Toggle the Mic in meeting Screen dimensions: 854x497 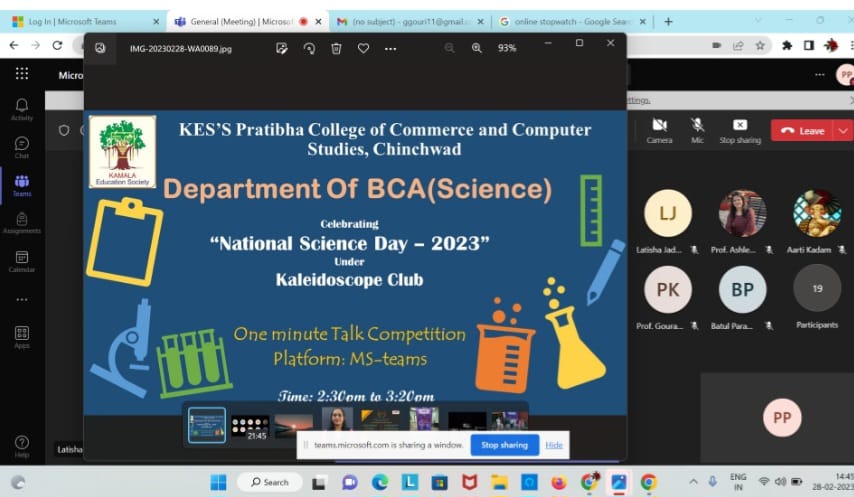coord(697,129)
